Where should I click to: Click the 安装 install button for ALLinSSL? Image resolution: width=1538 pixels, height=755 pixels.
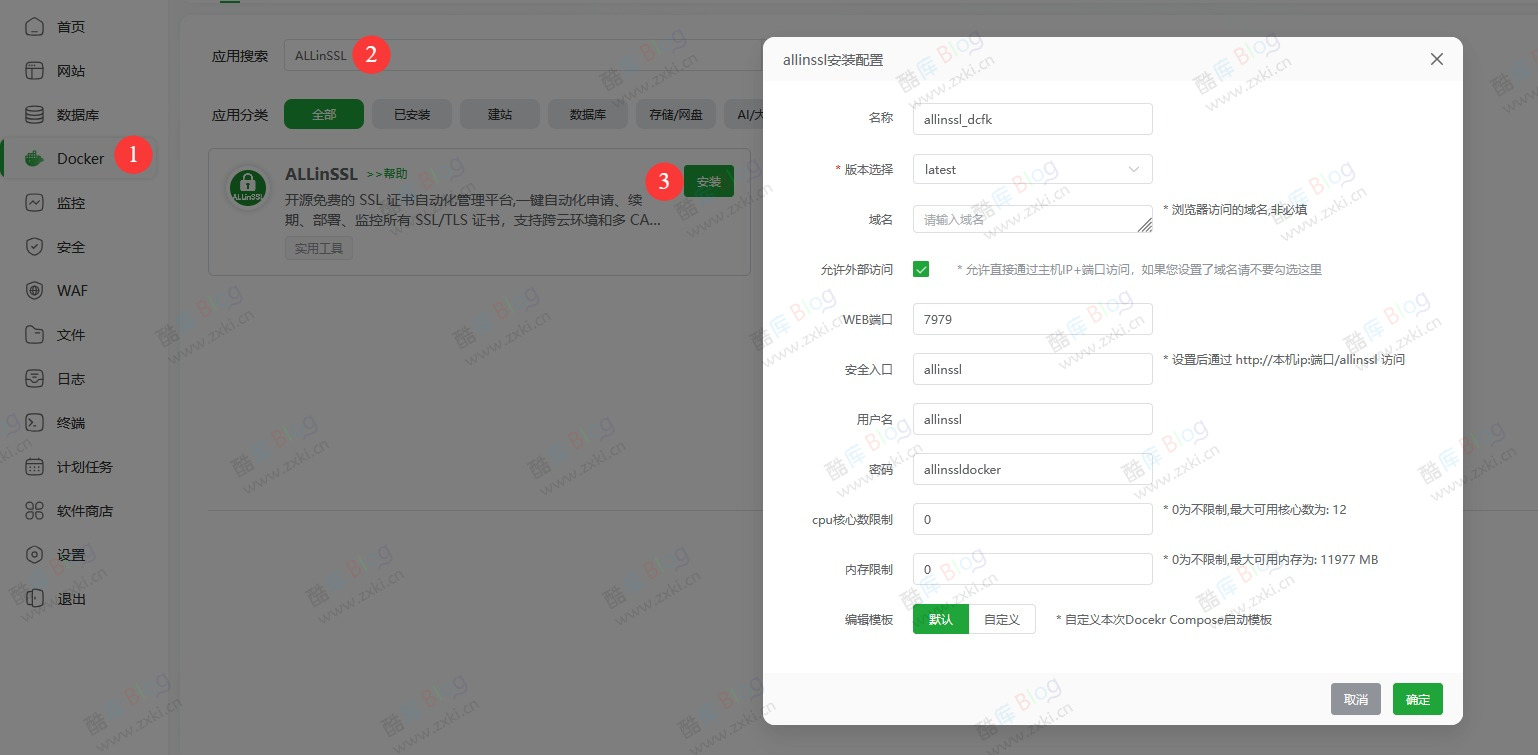pos(709,181)
